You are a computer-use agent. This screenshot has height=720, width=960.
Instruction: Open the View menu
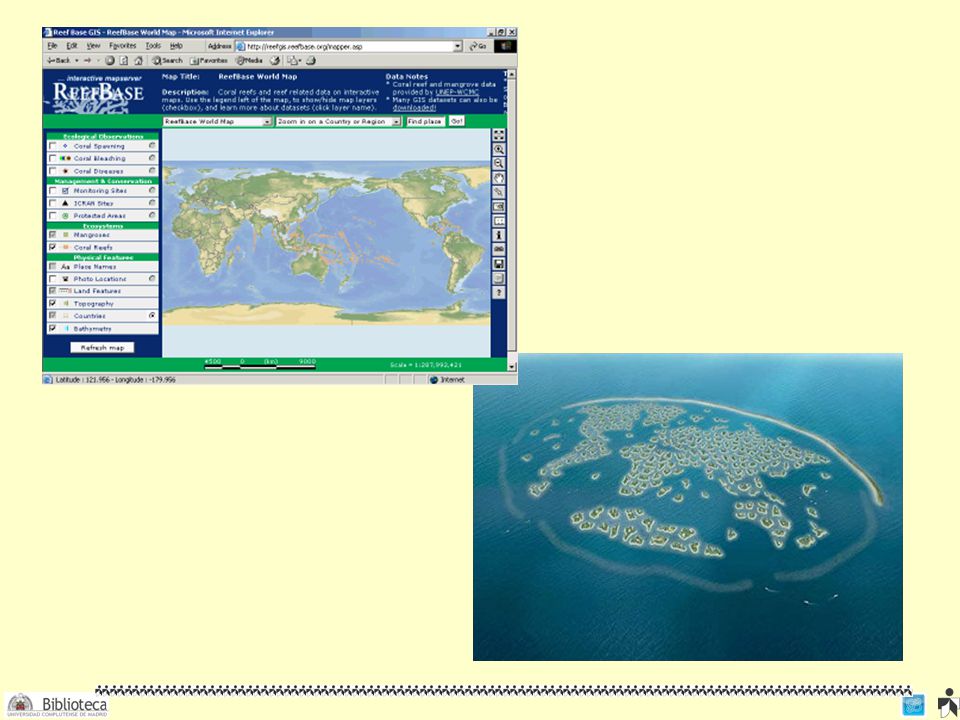click(x=93, y=46)
